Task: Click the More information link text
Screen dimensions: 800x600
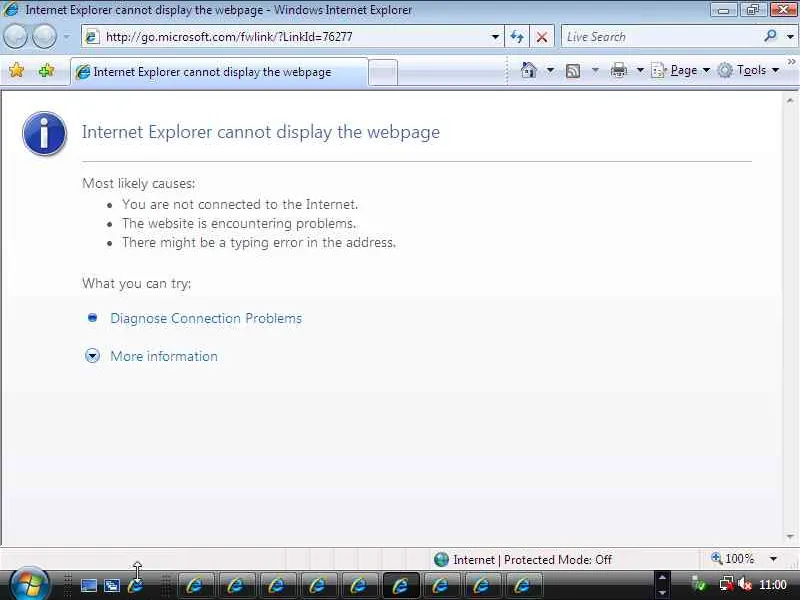Action: pyautogui.click(x=164, y=356)
